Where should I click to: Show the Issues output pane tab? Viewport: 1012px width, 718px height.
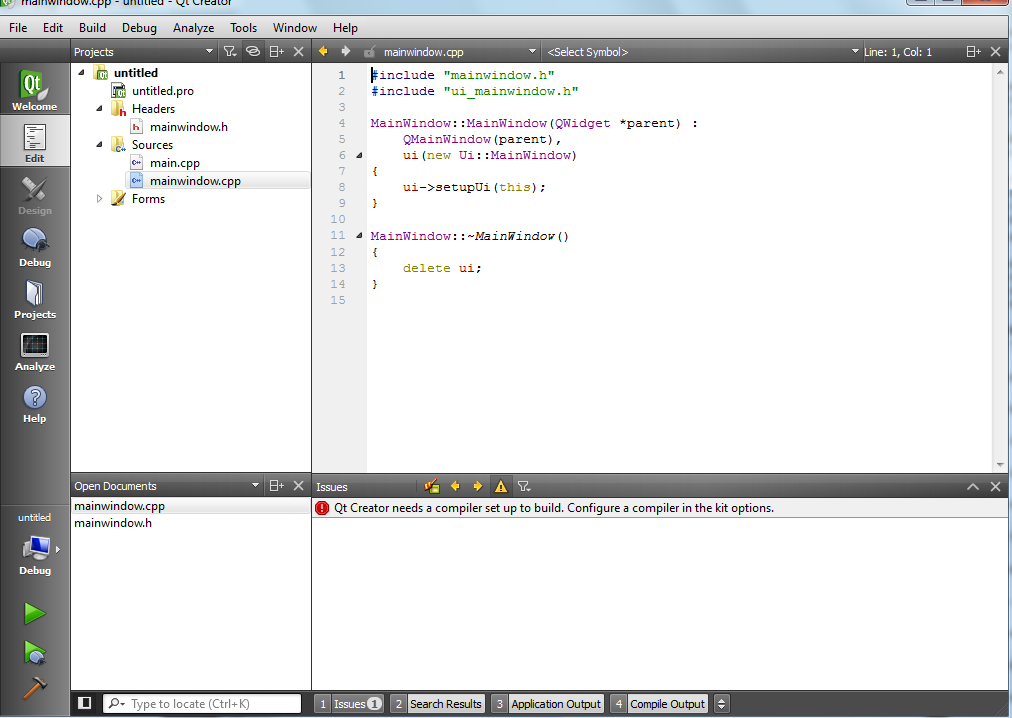pyautogui.click(x=350, y=704)
